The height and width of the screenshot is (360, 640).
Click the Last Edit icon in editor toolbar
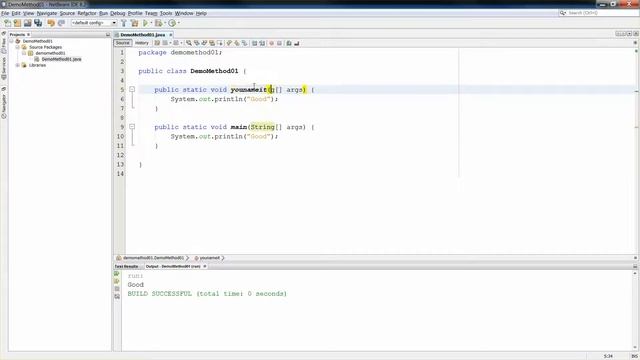click(157, 43)
